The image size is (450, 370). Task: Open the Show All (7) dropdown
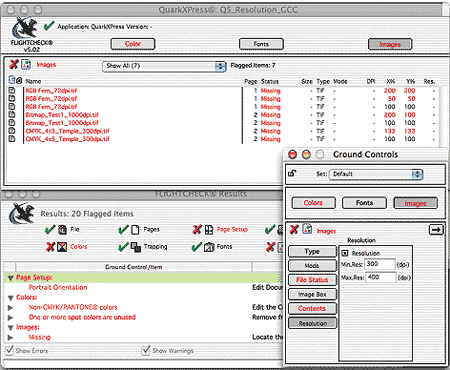pos(164,66)
